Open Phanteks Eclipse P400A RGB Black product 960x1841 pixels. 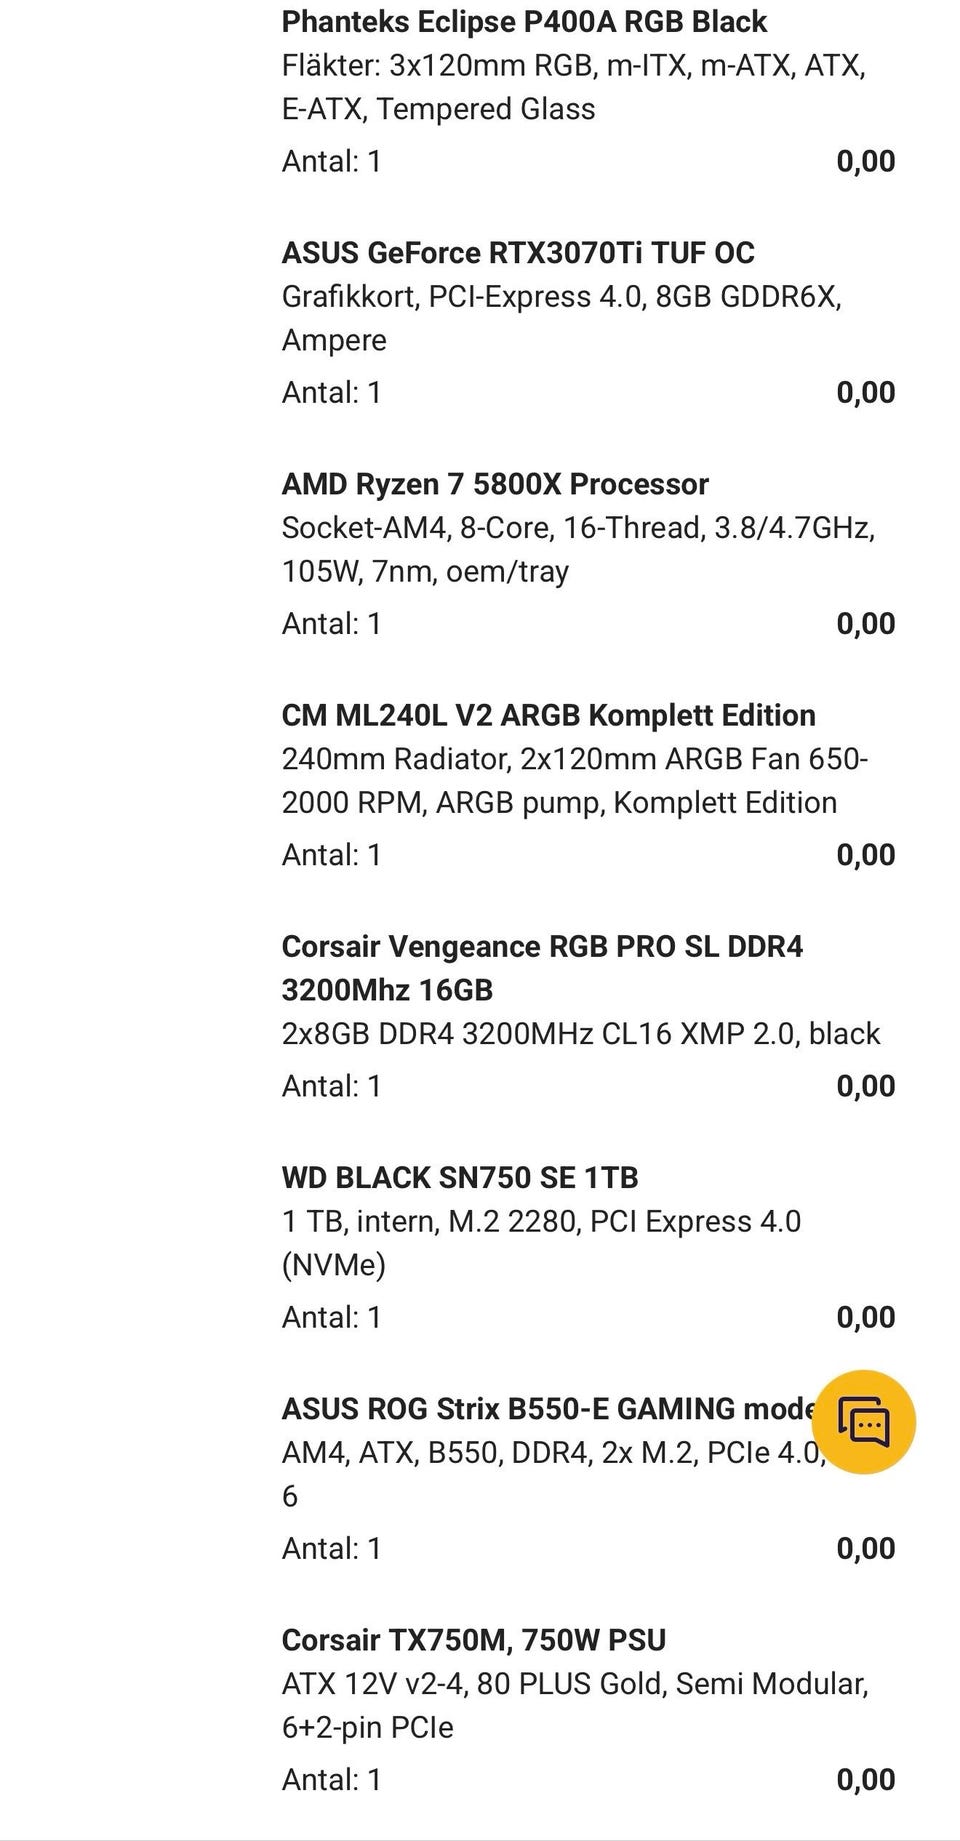[524, 21]
